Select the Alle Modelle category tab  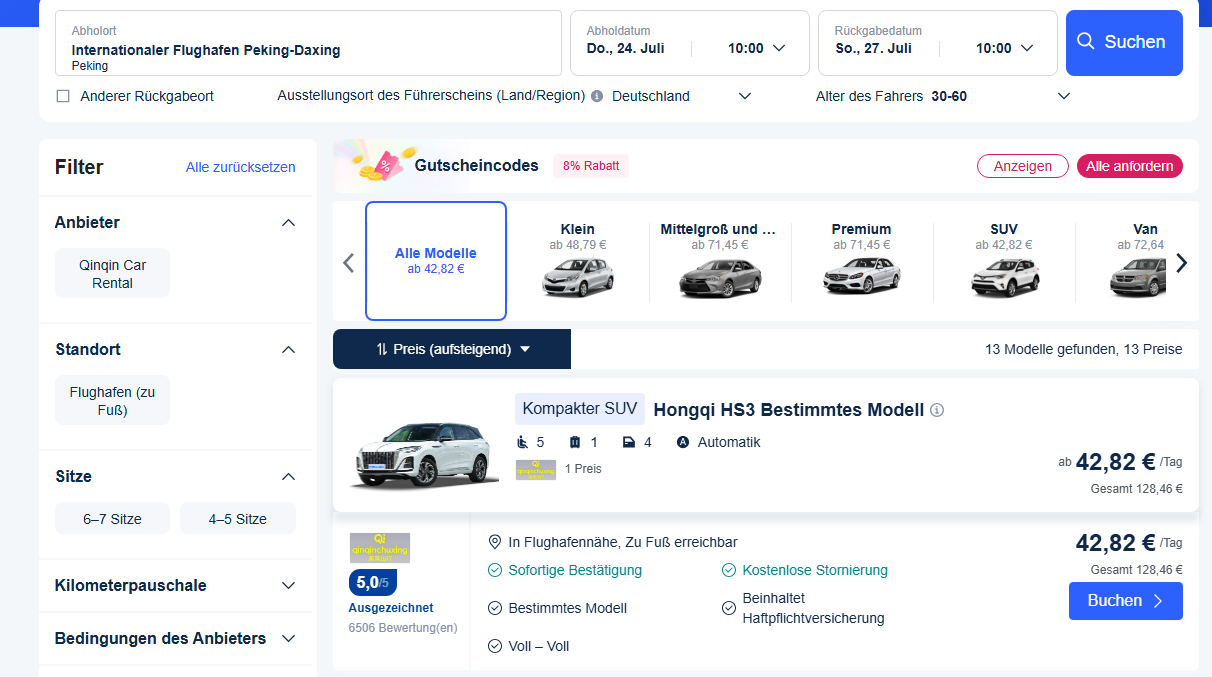pos(436,261)
